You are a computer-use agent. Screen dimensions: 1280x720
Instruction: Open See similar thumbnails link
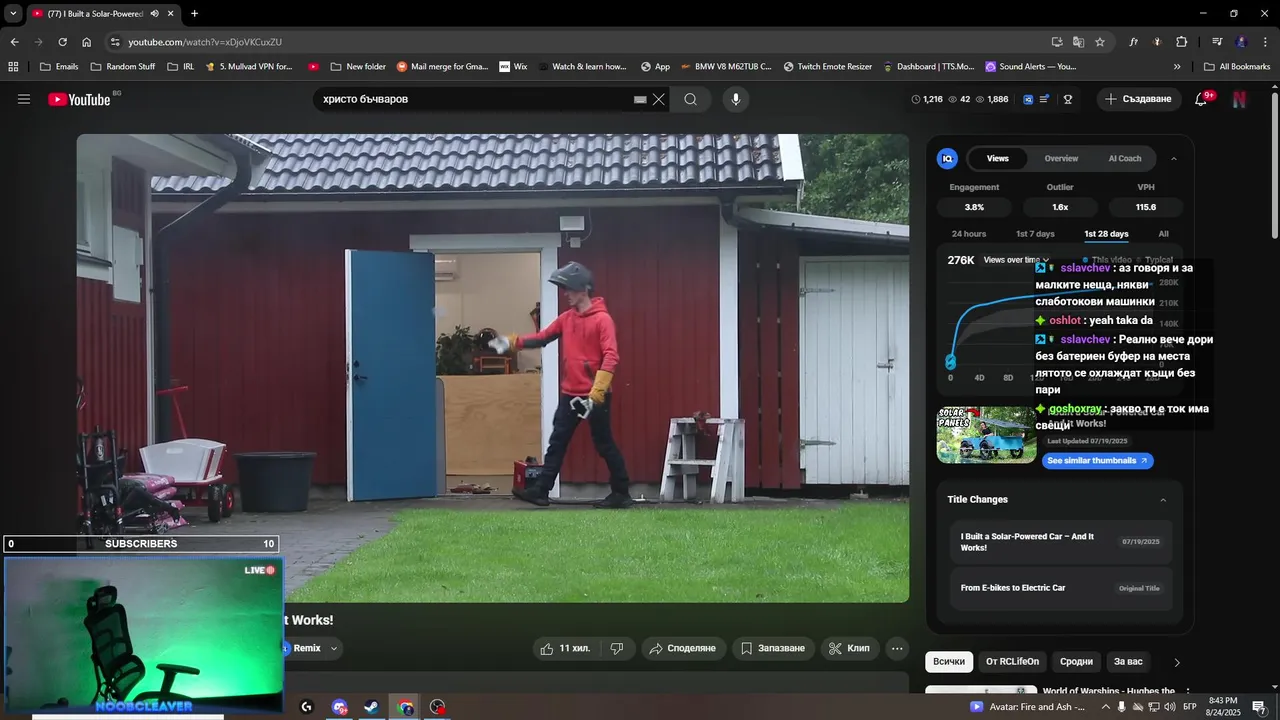[x=1097, y=461]
